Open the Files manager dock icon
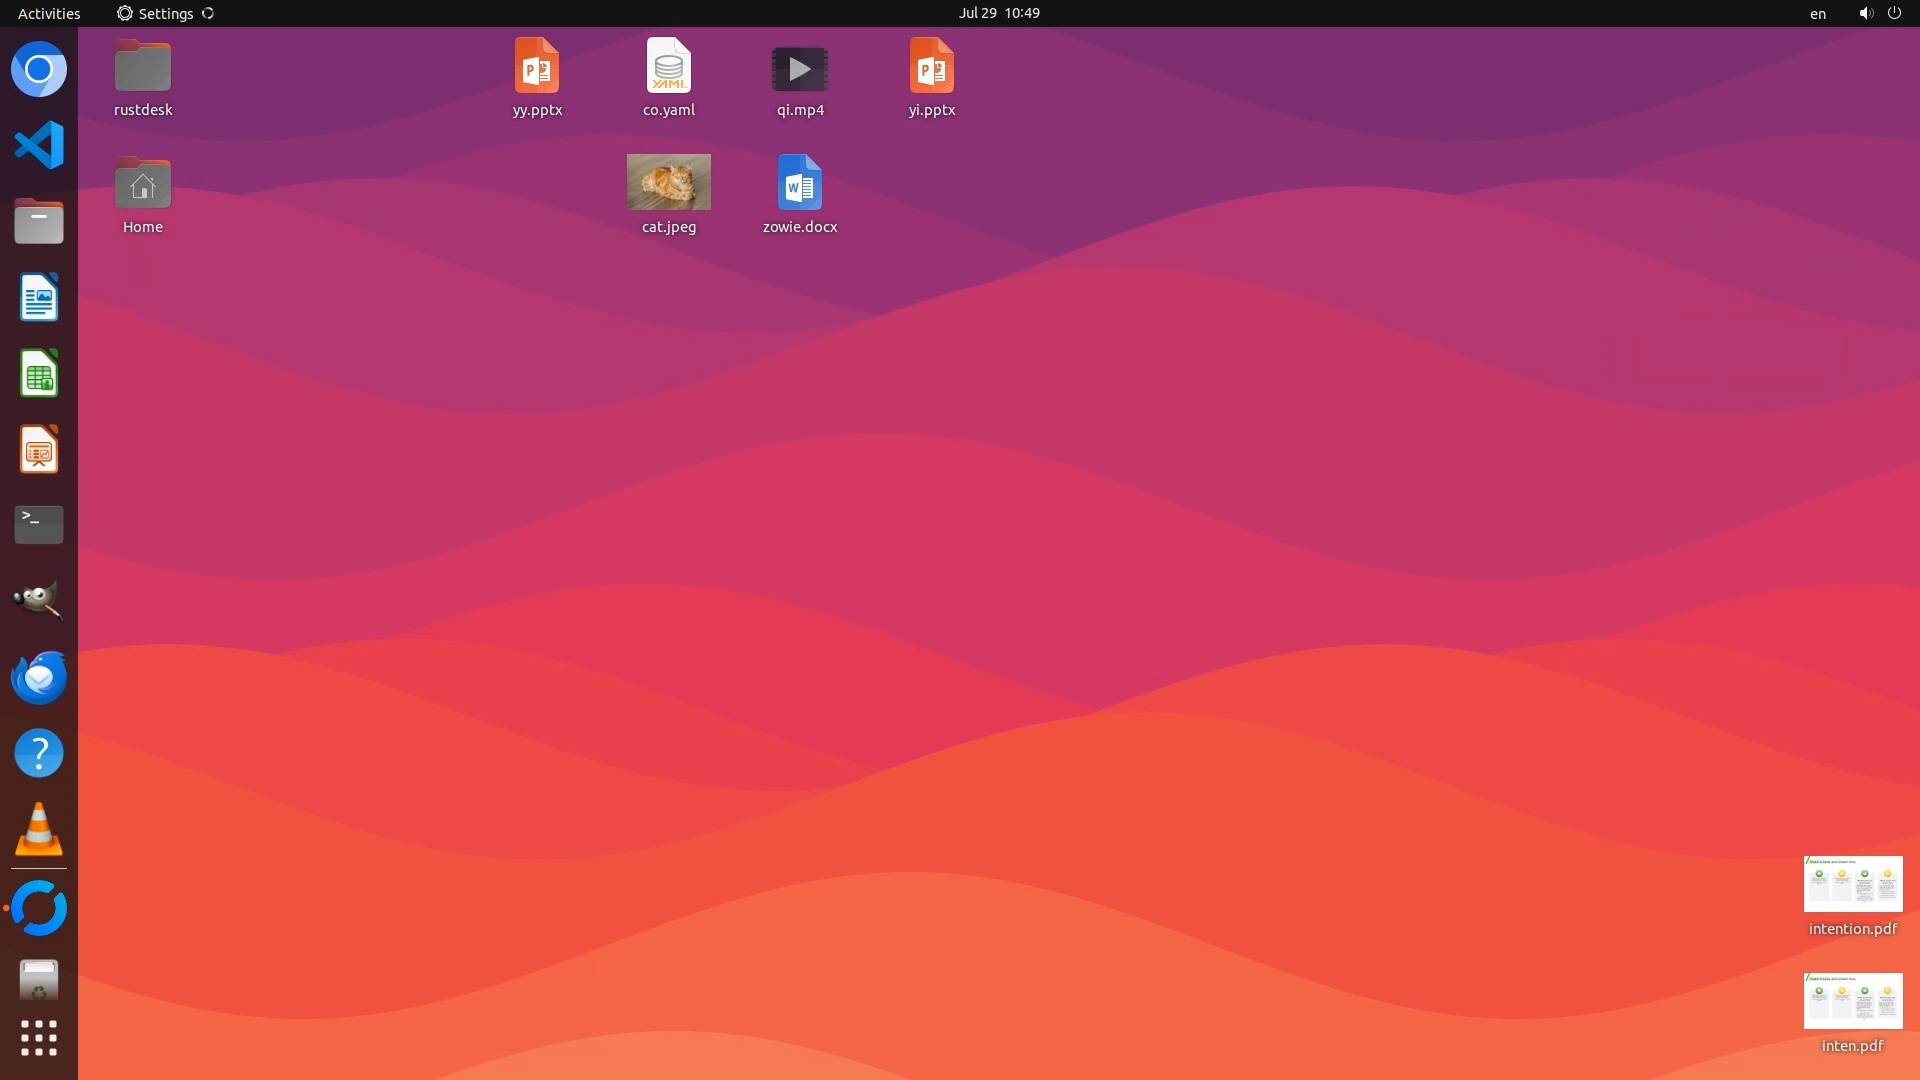The width and height of the screenshot is (1920, 1080). pos(39,222)
